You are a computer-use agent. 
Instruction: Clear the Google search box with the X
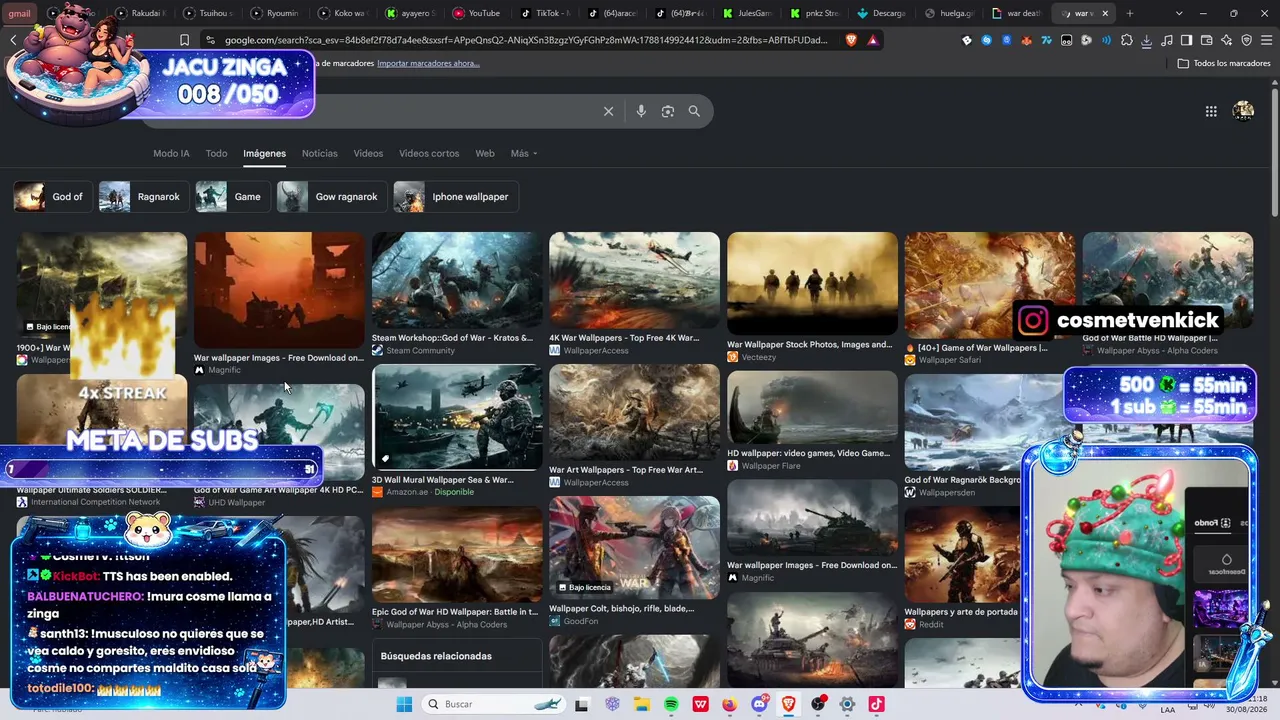[x=608, y=111]
